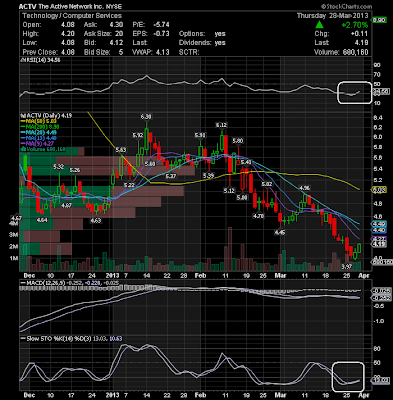The image size is (393, 400).
Task: Click the StockCharts.com copyright text
Action: 346,6
